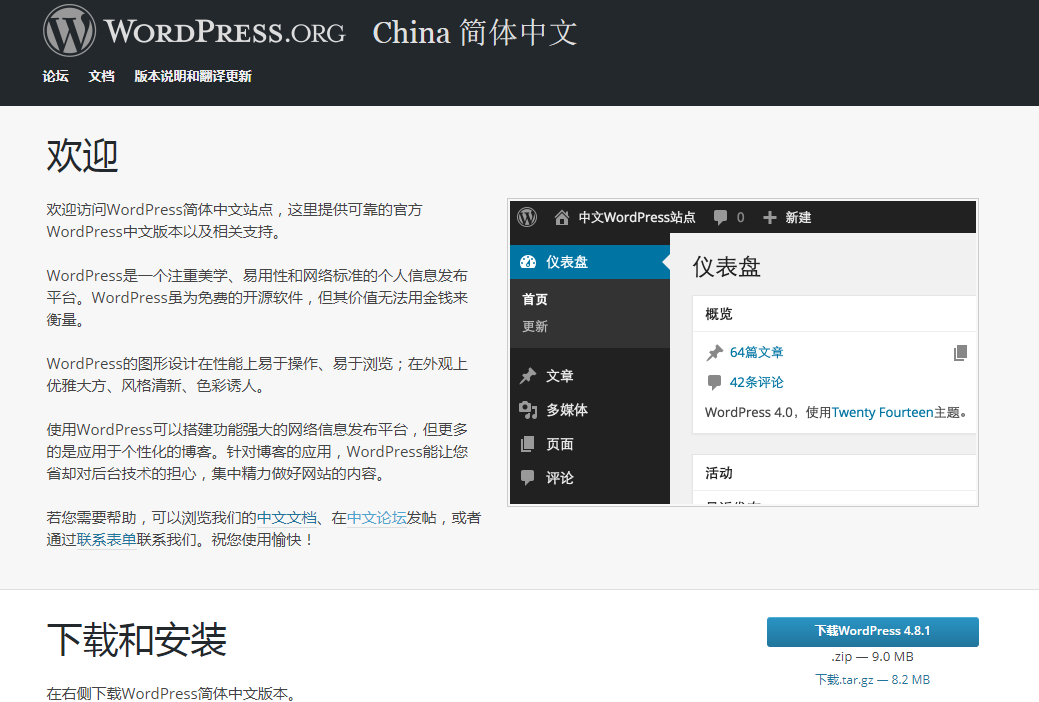1039x702 pixels.
Task: Click the 下载WordPress 4.8.1 button
Action: [873, 631]
